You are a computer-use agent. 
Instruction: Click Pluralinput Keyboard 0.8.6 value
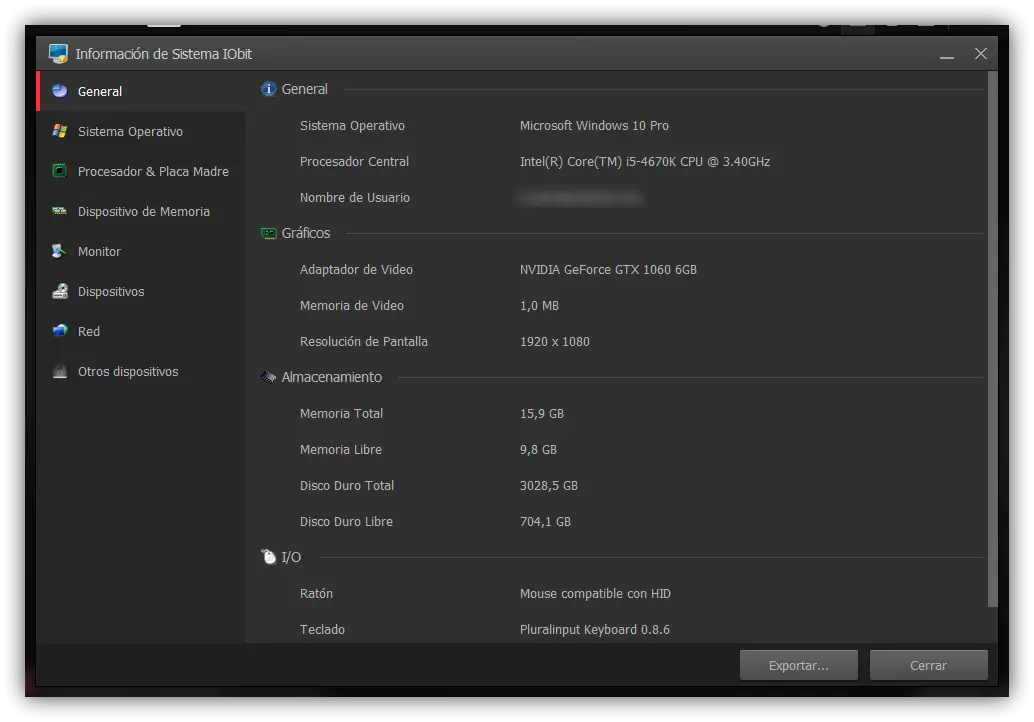tap(595, 630)
